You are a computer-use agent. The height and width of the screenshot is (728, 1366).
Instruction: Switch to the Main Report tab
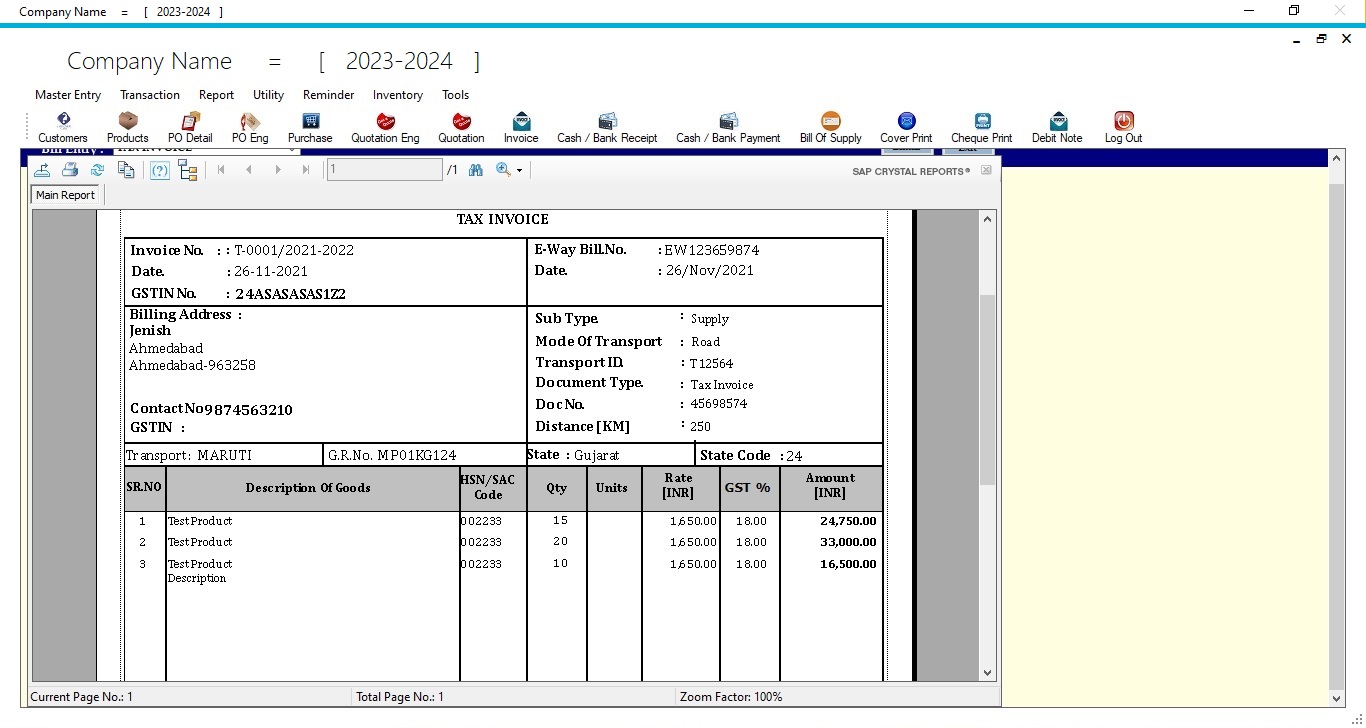point(65,194)
